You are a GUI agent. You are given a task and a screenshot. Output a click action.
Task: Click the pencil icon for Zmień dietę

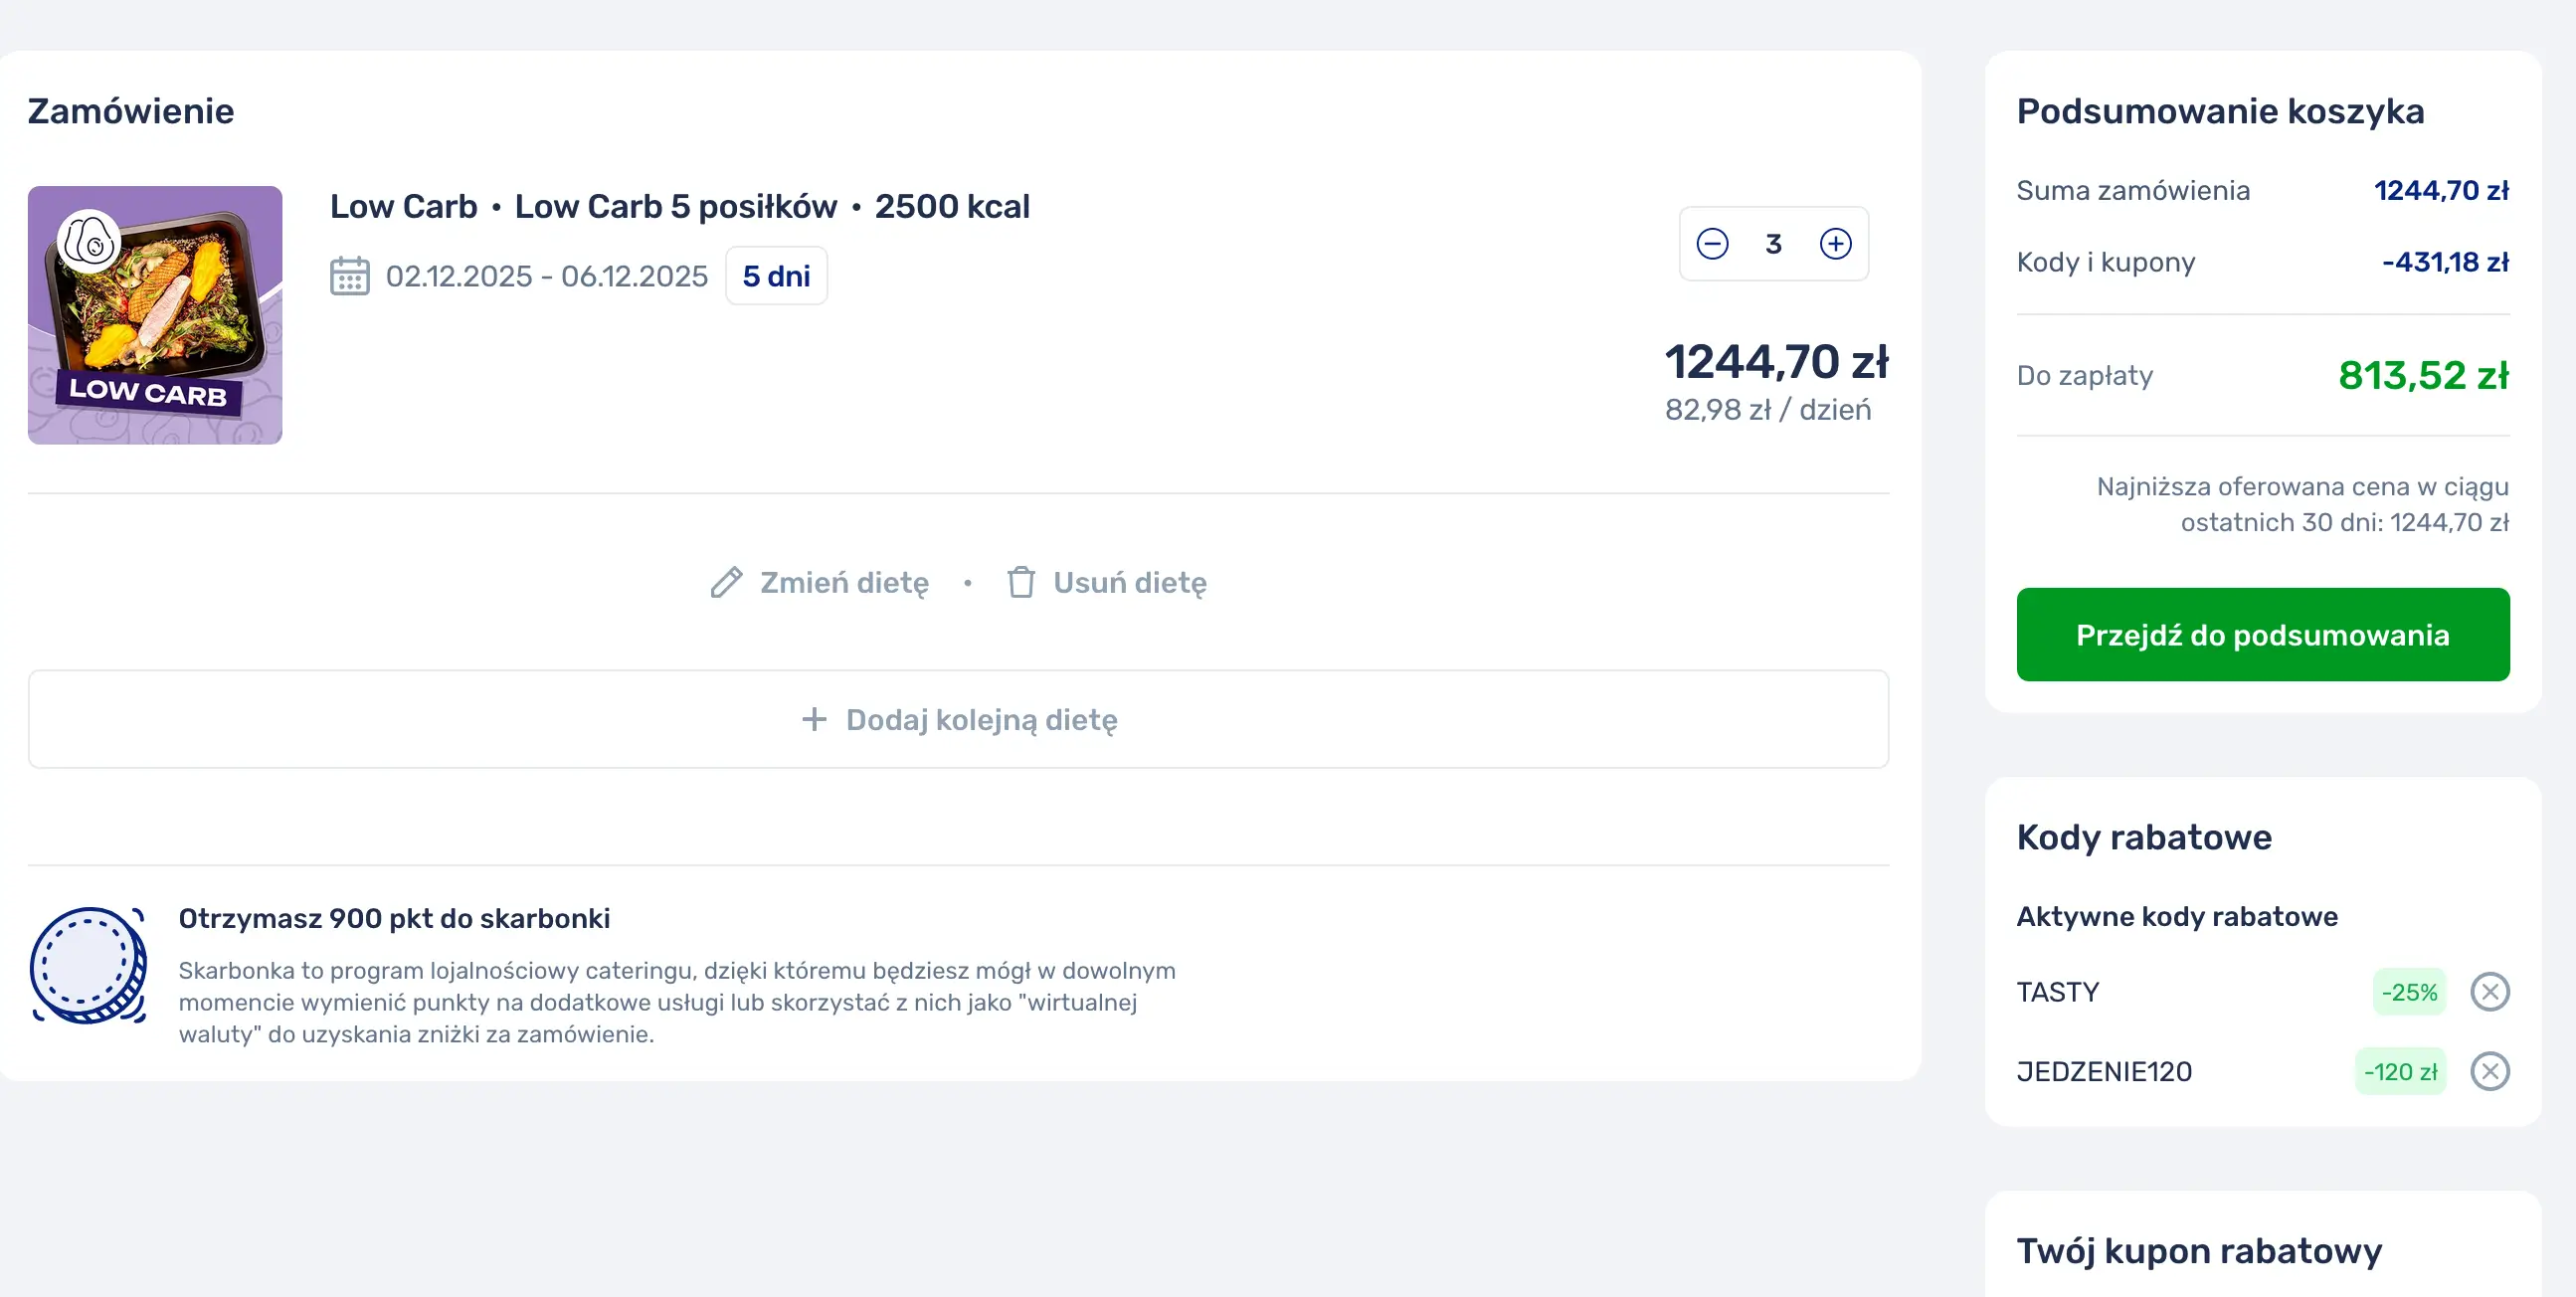click(727, 582)
